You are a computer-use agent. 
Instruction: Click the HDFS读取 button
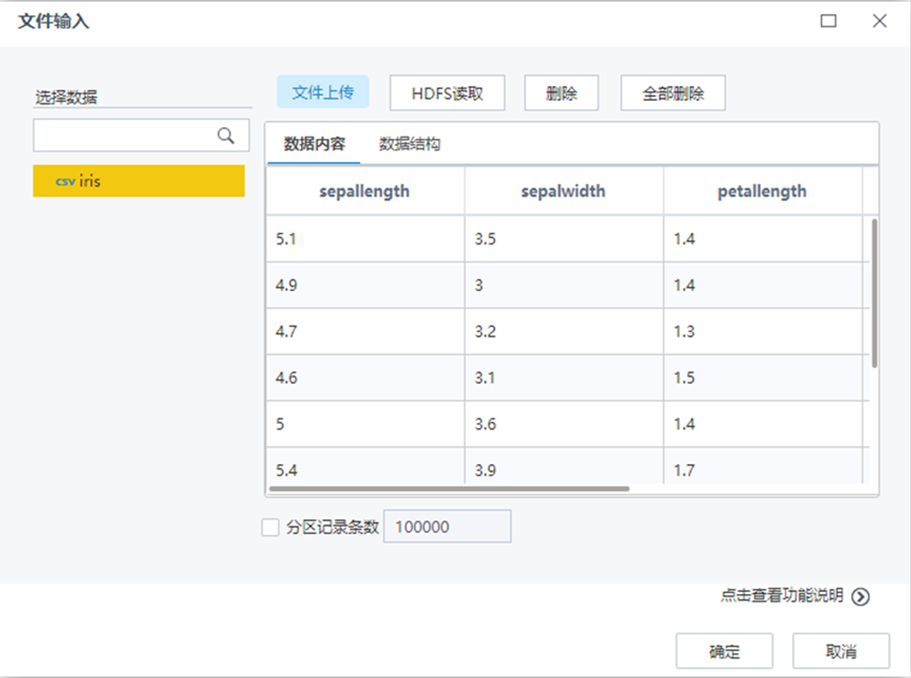447,92
